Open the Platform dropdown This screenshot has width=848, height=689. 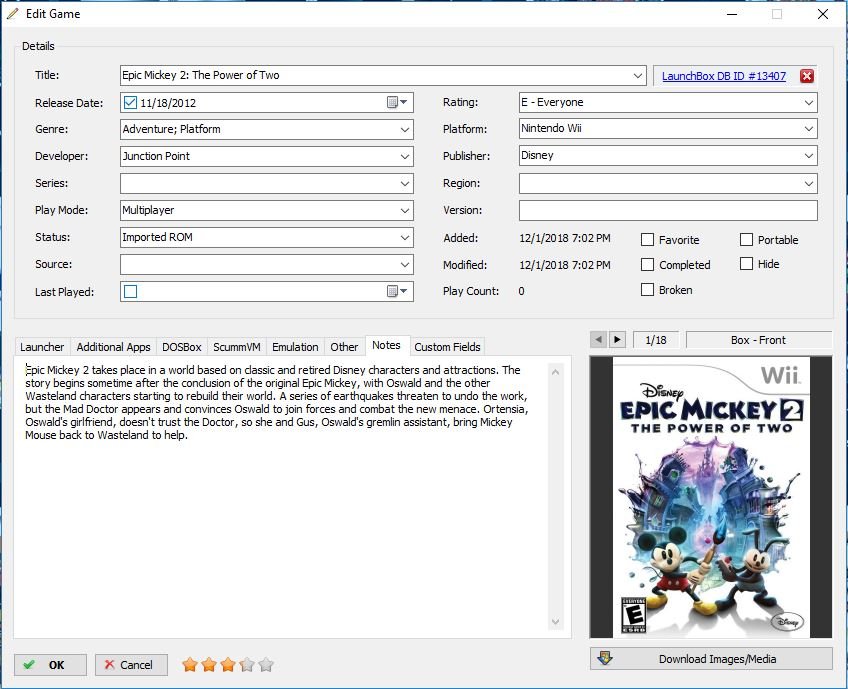click(x=809, y=129)
